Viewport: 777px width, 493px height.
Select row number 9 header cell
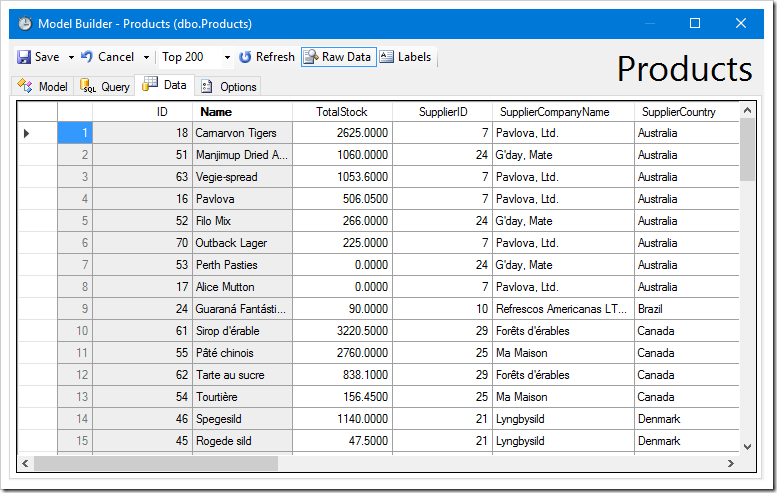75,309
